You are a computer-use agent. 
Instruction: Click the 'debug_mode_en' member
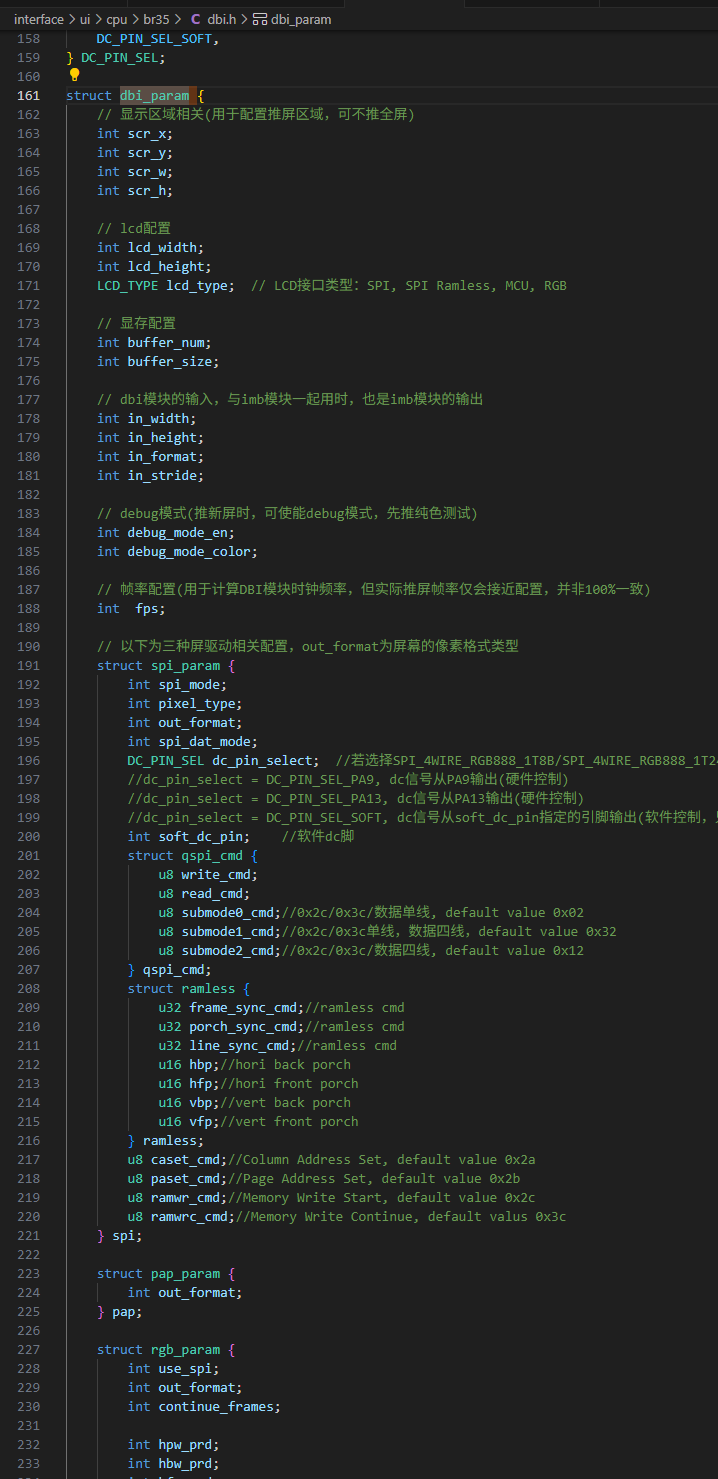177,533
